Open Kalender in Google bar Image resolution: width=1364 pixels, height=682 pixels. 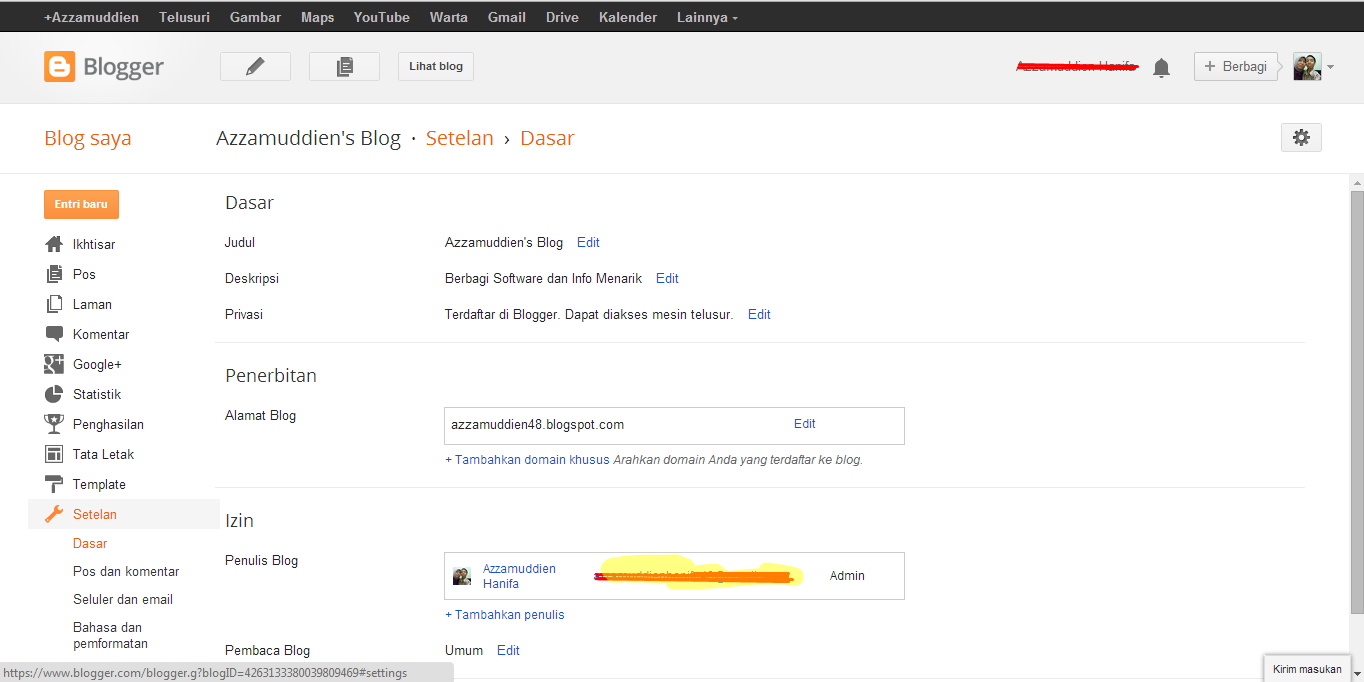(x=628, y=17)
